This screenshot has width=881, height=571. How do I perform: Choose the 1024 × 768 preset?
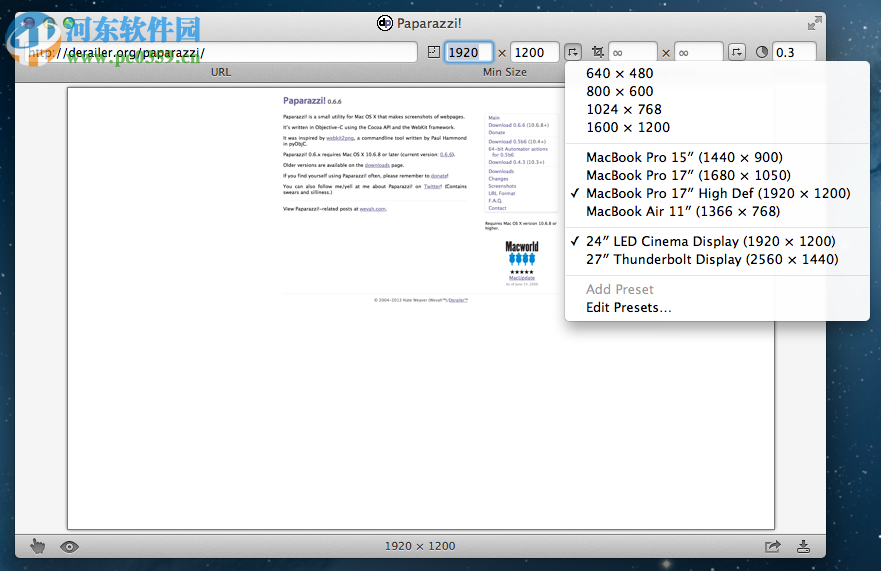pyautogui.click(x=717, y=109)
